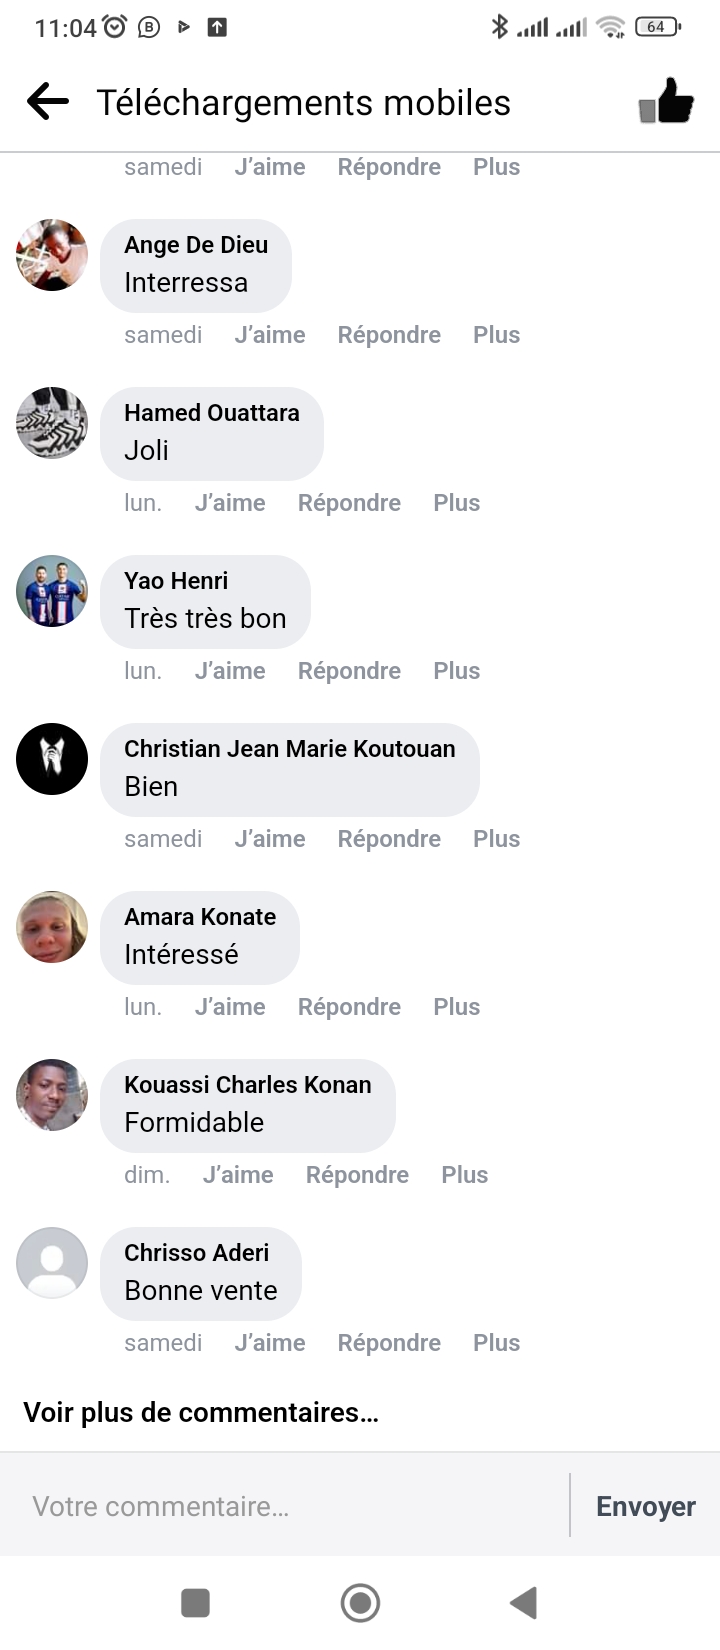Like Kouassi Charles Konan's comment
This screenshot has width=720, height=1650.
(238, 1175)
